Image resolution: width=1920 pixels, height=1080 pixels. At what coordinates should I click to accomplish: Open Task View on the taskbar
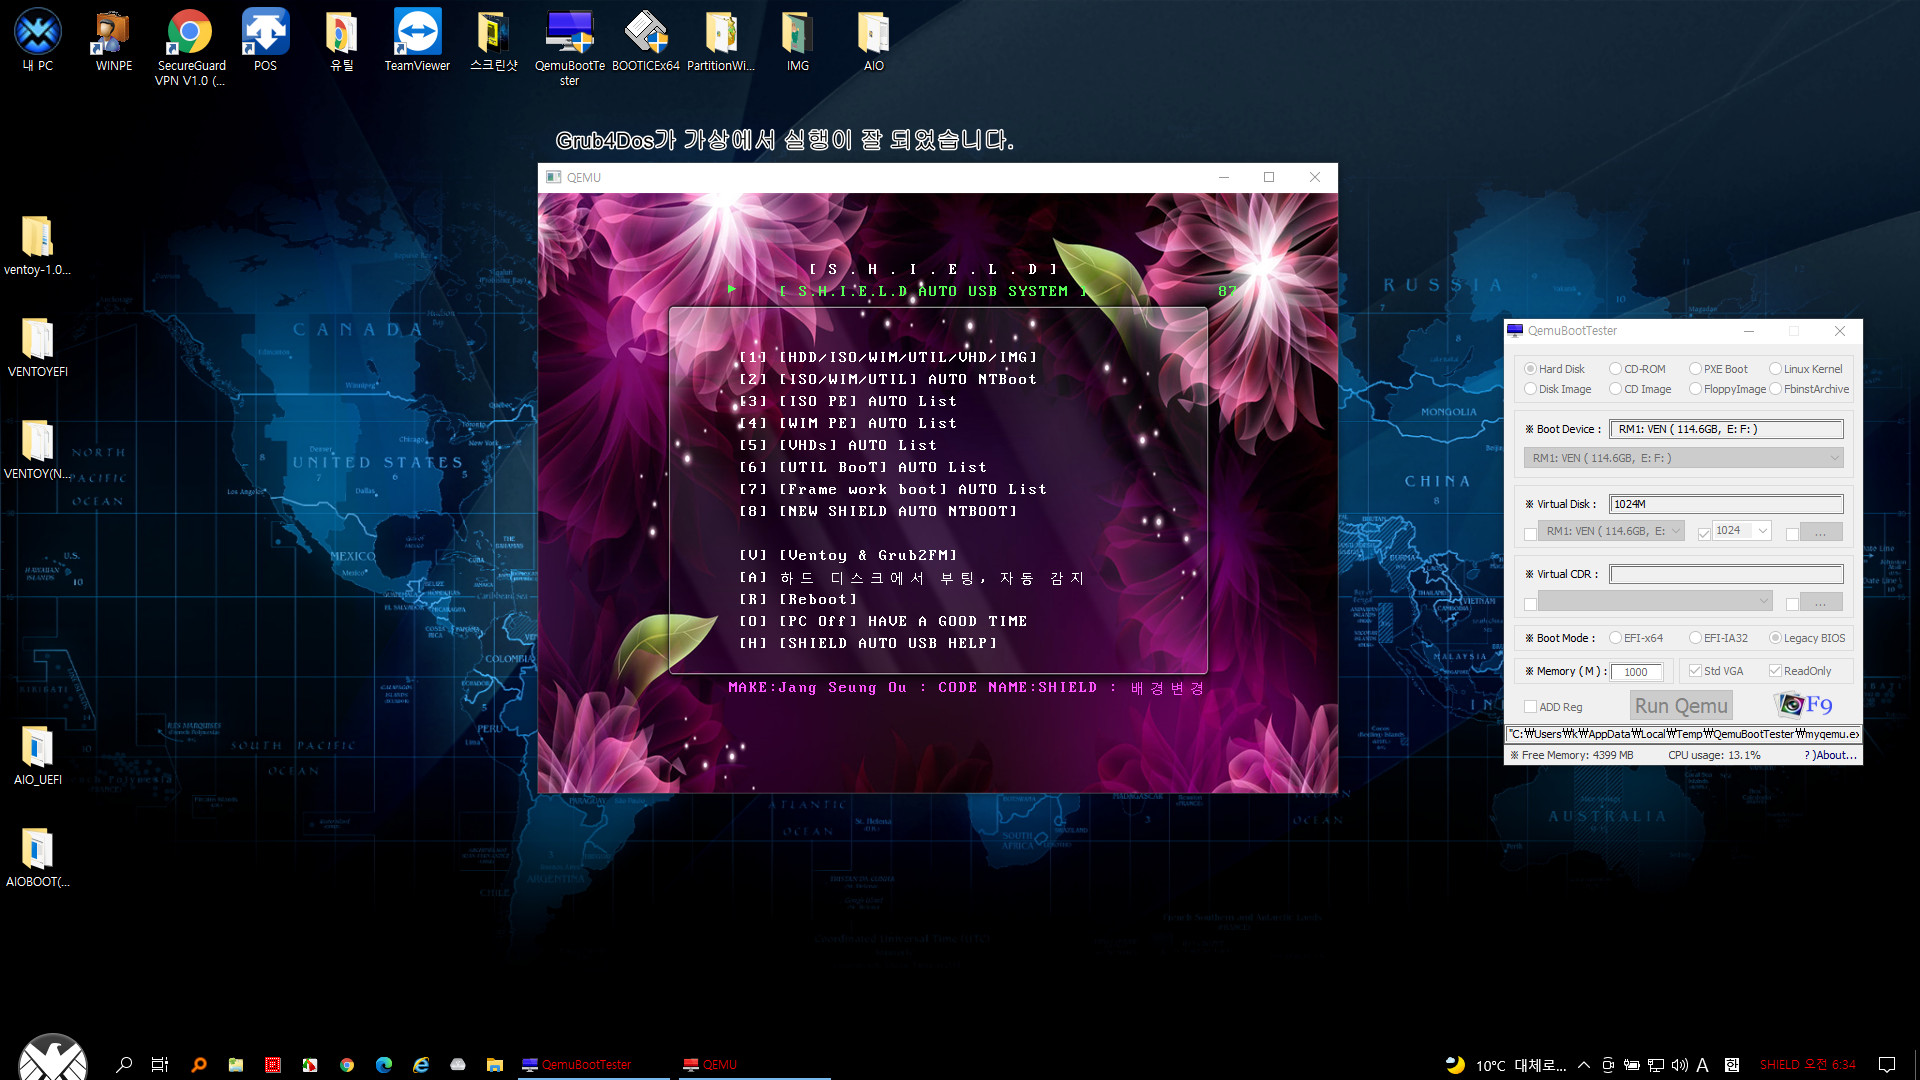[x=160, y=1065]
